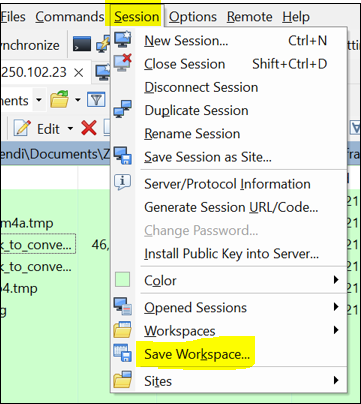Click the Server/Protocol Information icon
Image resolution: width=361 pixels, height=404 pixels.
122,182
